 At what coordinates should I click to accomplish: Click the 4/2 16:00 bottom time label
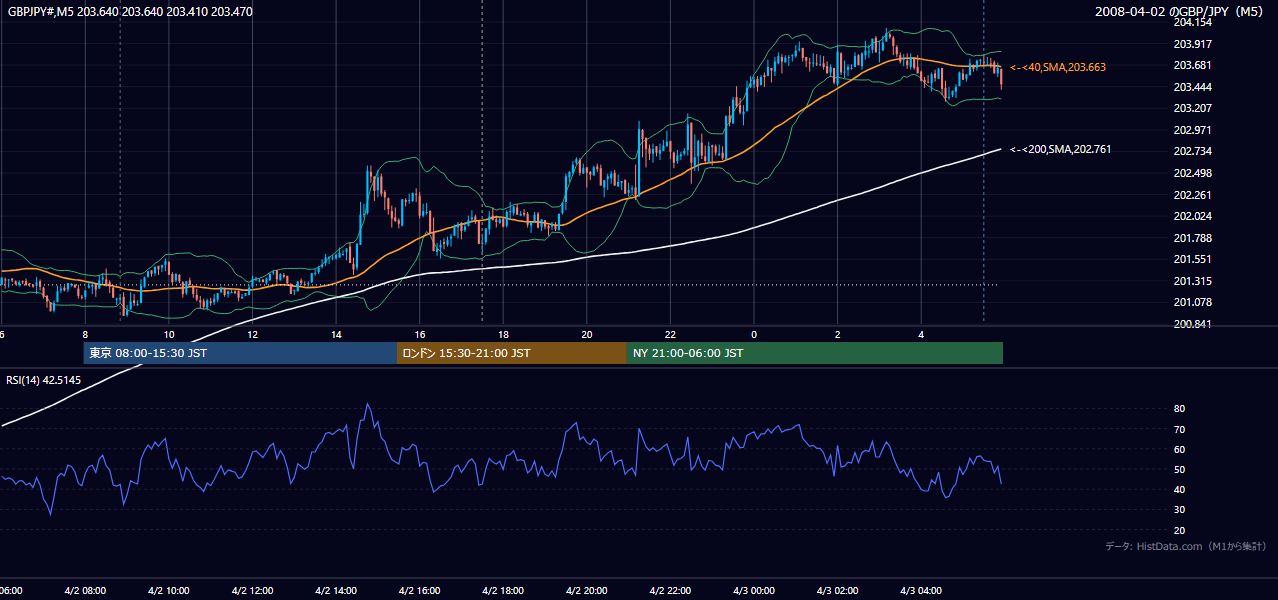(419, 591)
